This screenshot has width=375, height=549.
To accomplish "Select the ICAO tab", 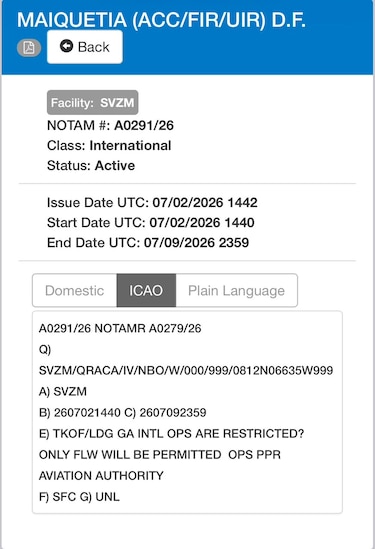I will pos(146,291).
